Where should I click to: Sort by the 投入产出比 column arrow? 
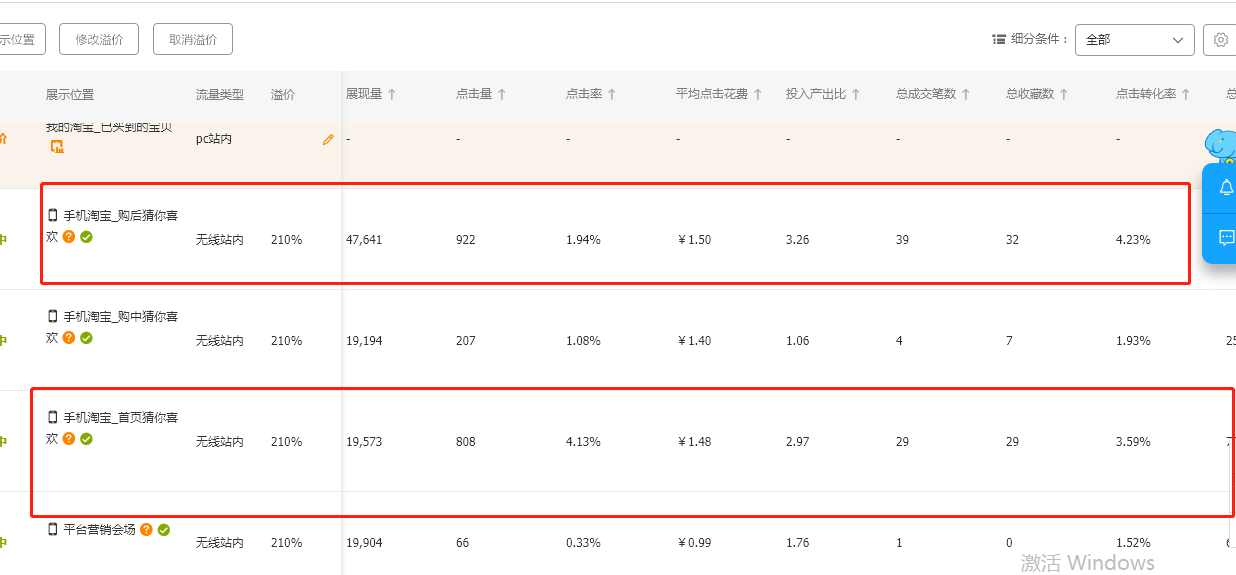856,94
